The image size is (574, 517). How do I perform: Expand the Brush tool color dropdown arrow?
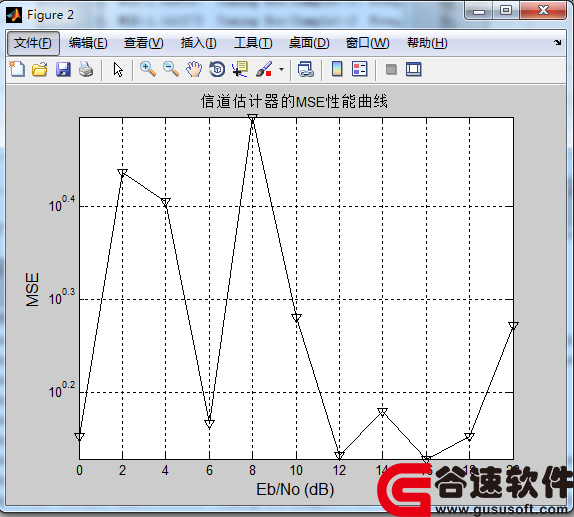coord(281,69)
